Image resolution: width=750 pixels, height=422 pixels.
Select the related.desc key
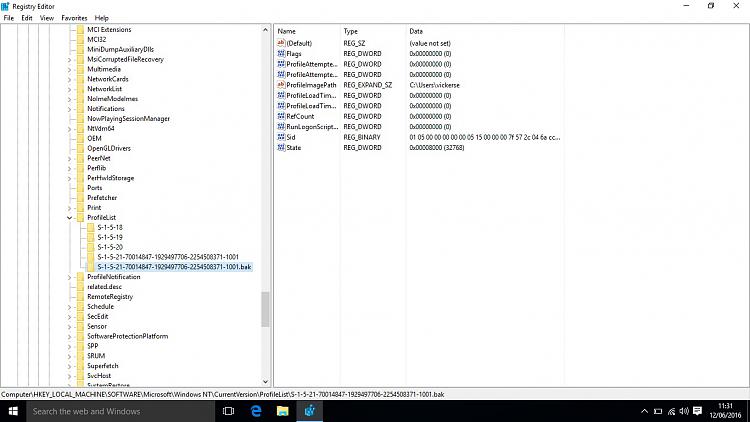pos(104,287)
